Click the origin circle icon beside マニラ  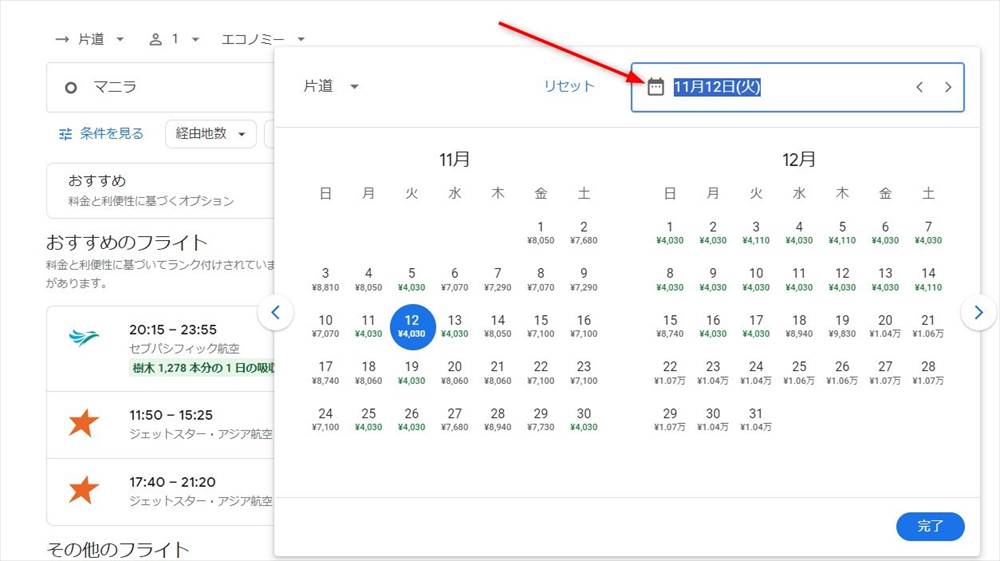70,87
